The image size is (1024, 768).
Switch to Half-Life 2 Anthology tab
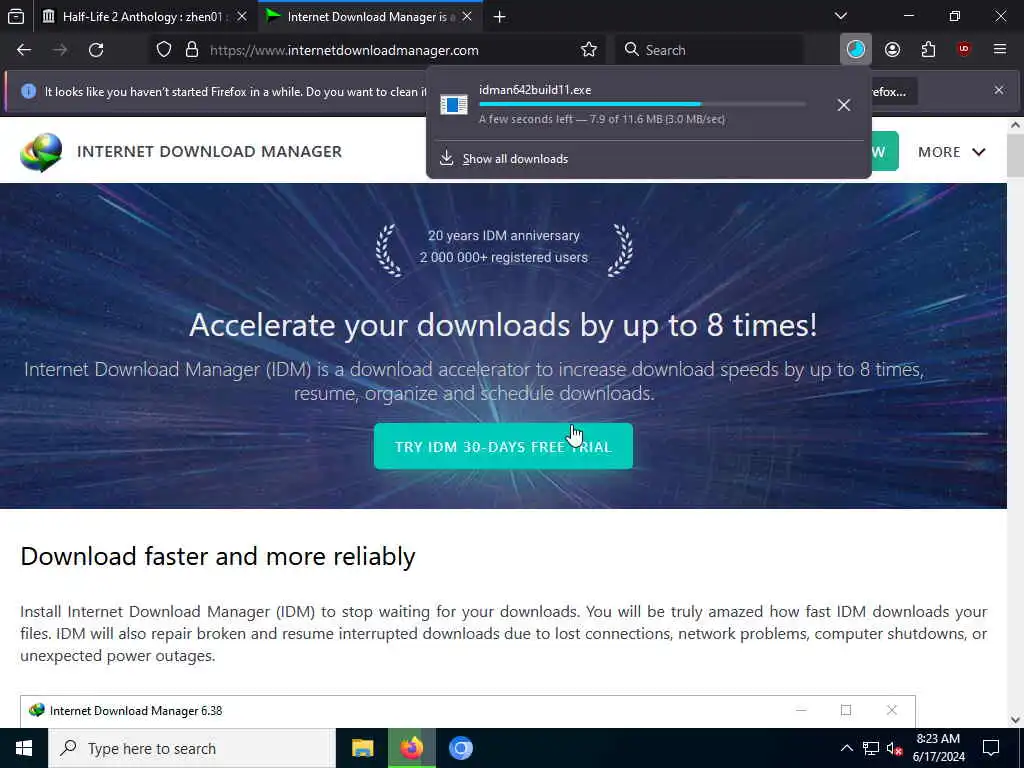pyautogui.click(x=145, y=16)
